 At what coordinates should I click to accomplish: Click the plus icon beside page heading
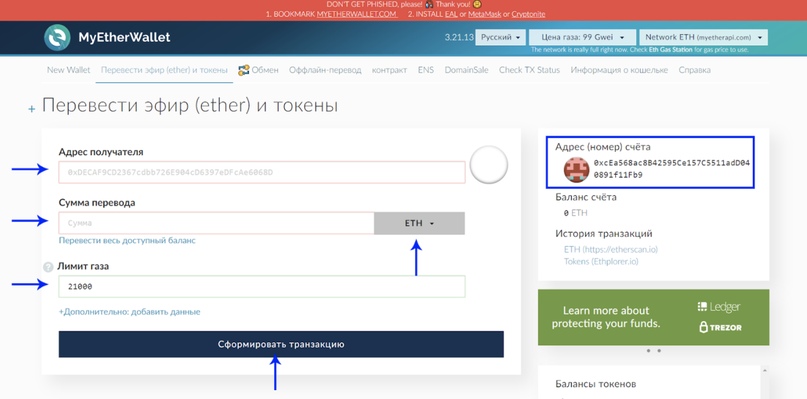point(32,109)
